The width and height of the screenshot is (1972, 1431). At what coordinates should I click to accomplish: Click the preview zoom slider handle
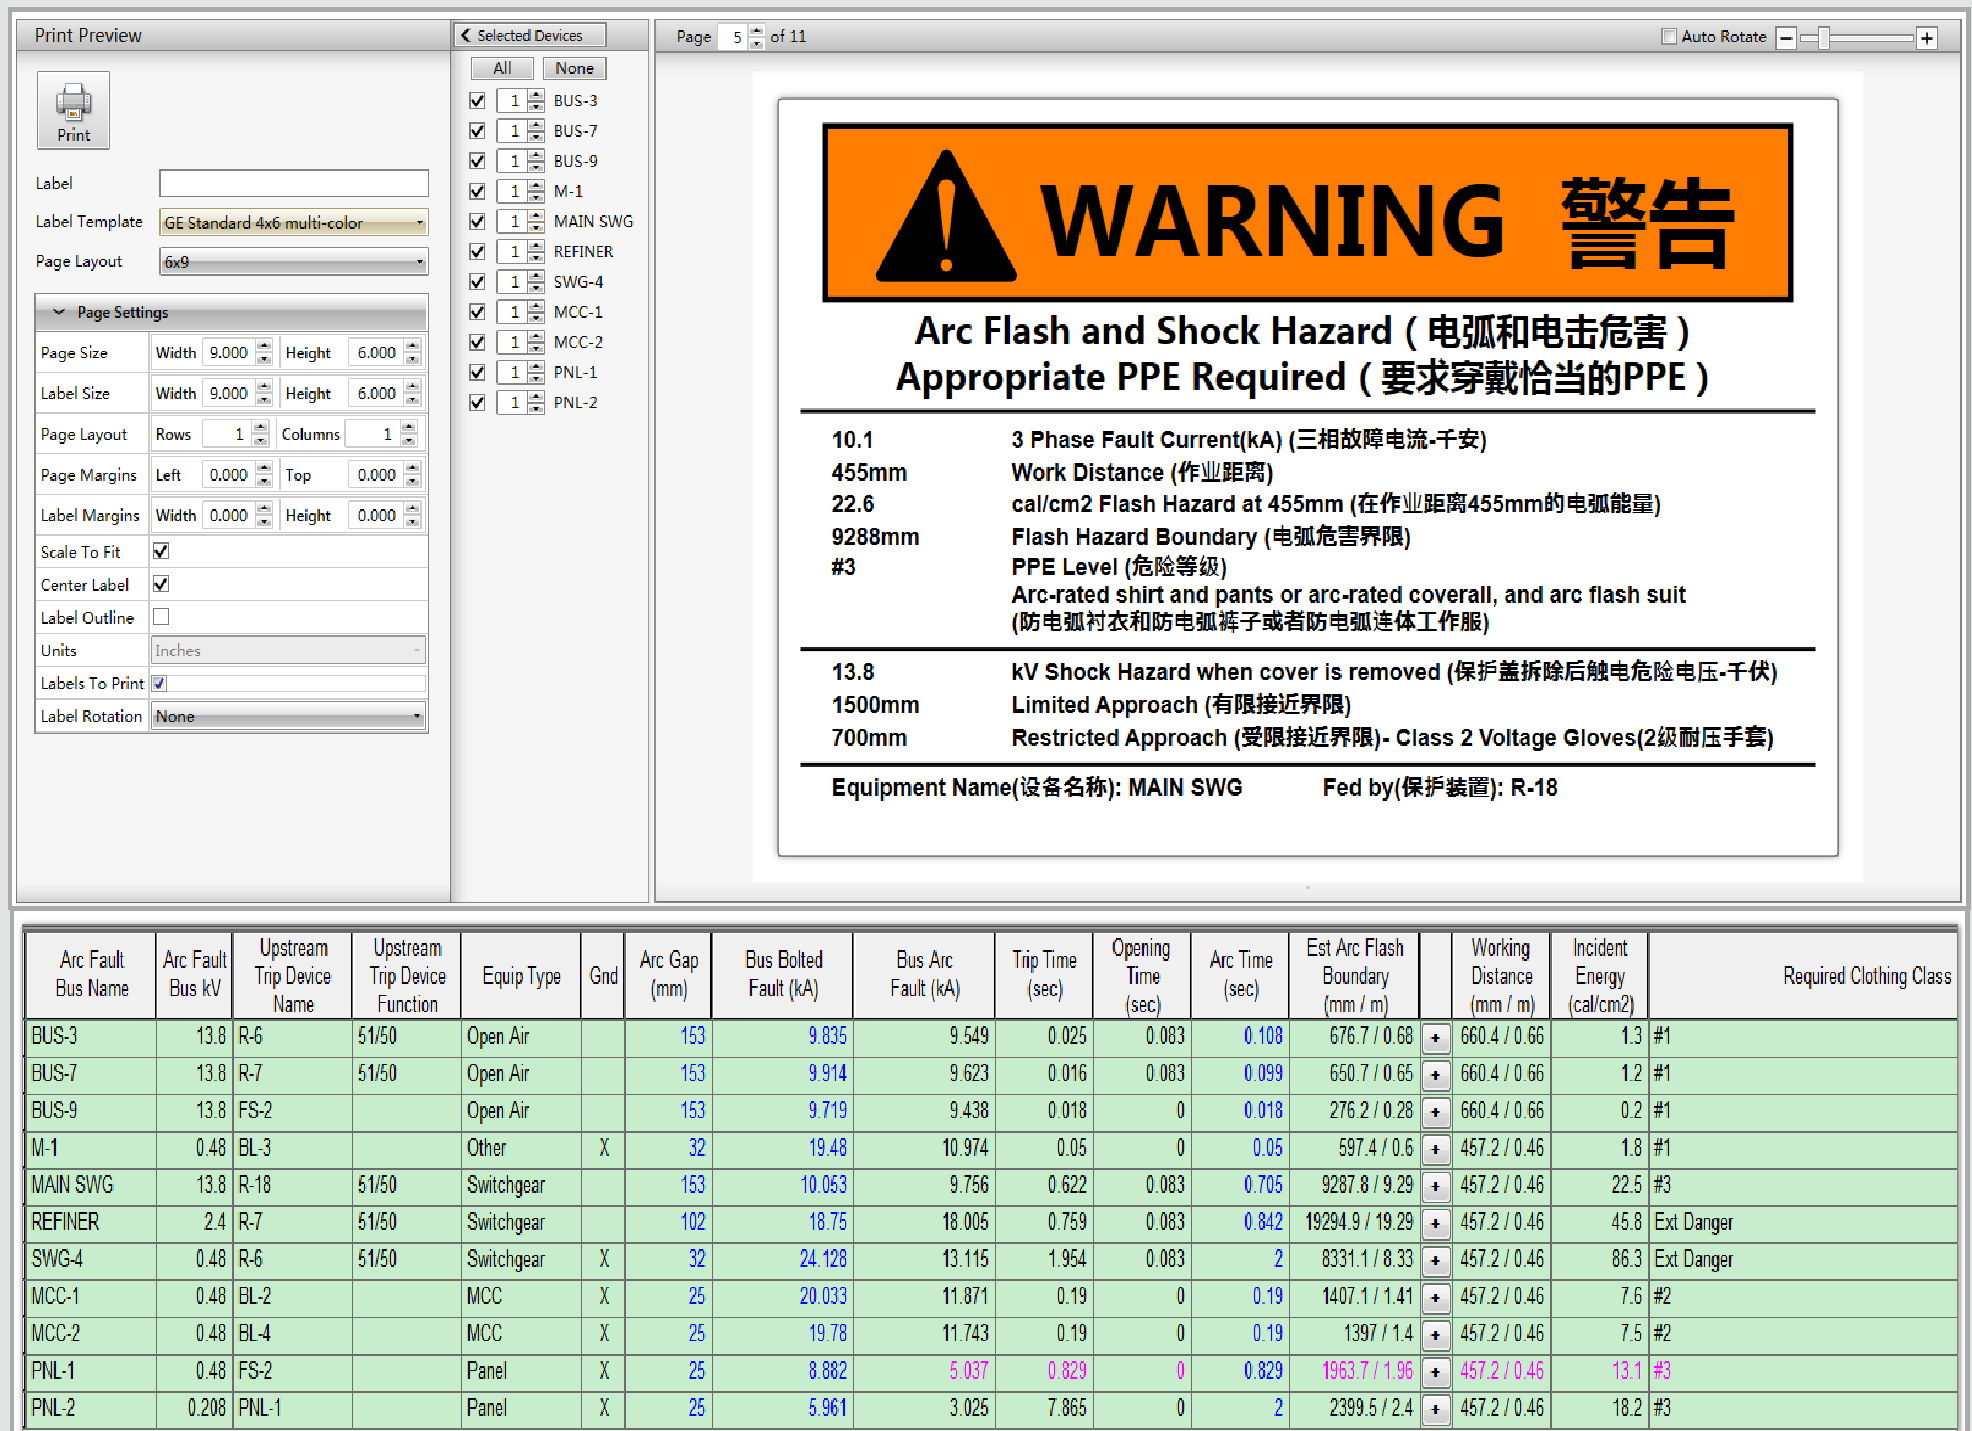(x=1824, y=38)
